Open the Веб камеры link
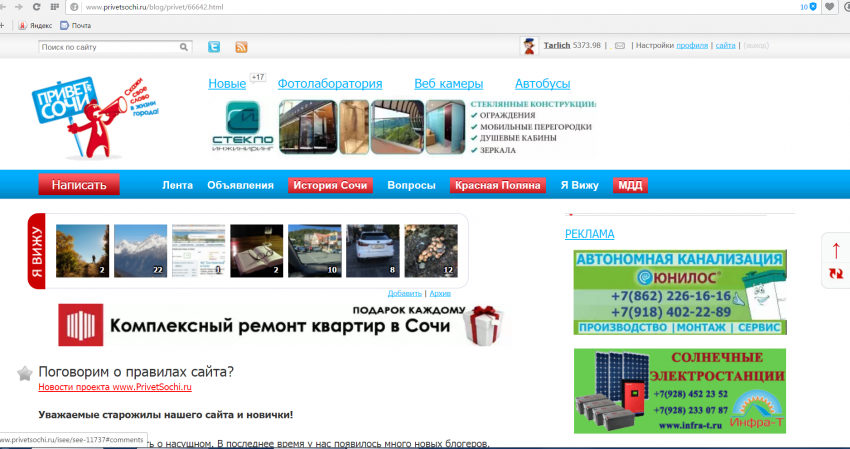Screen dimensions: 850x449 (x=448, y=84)
